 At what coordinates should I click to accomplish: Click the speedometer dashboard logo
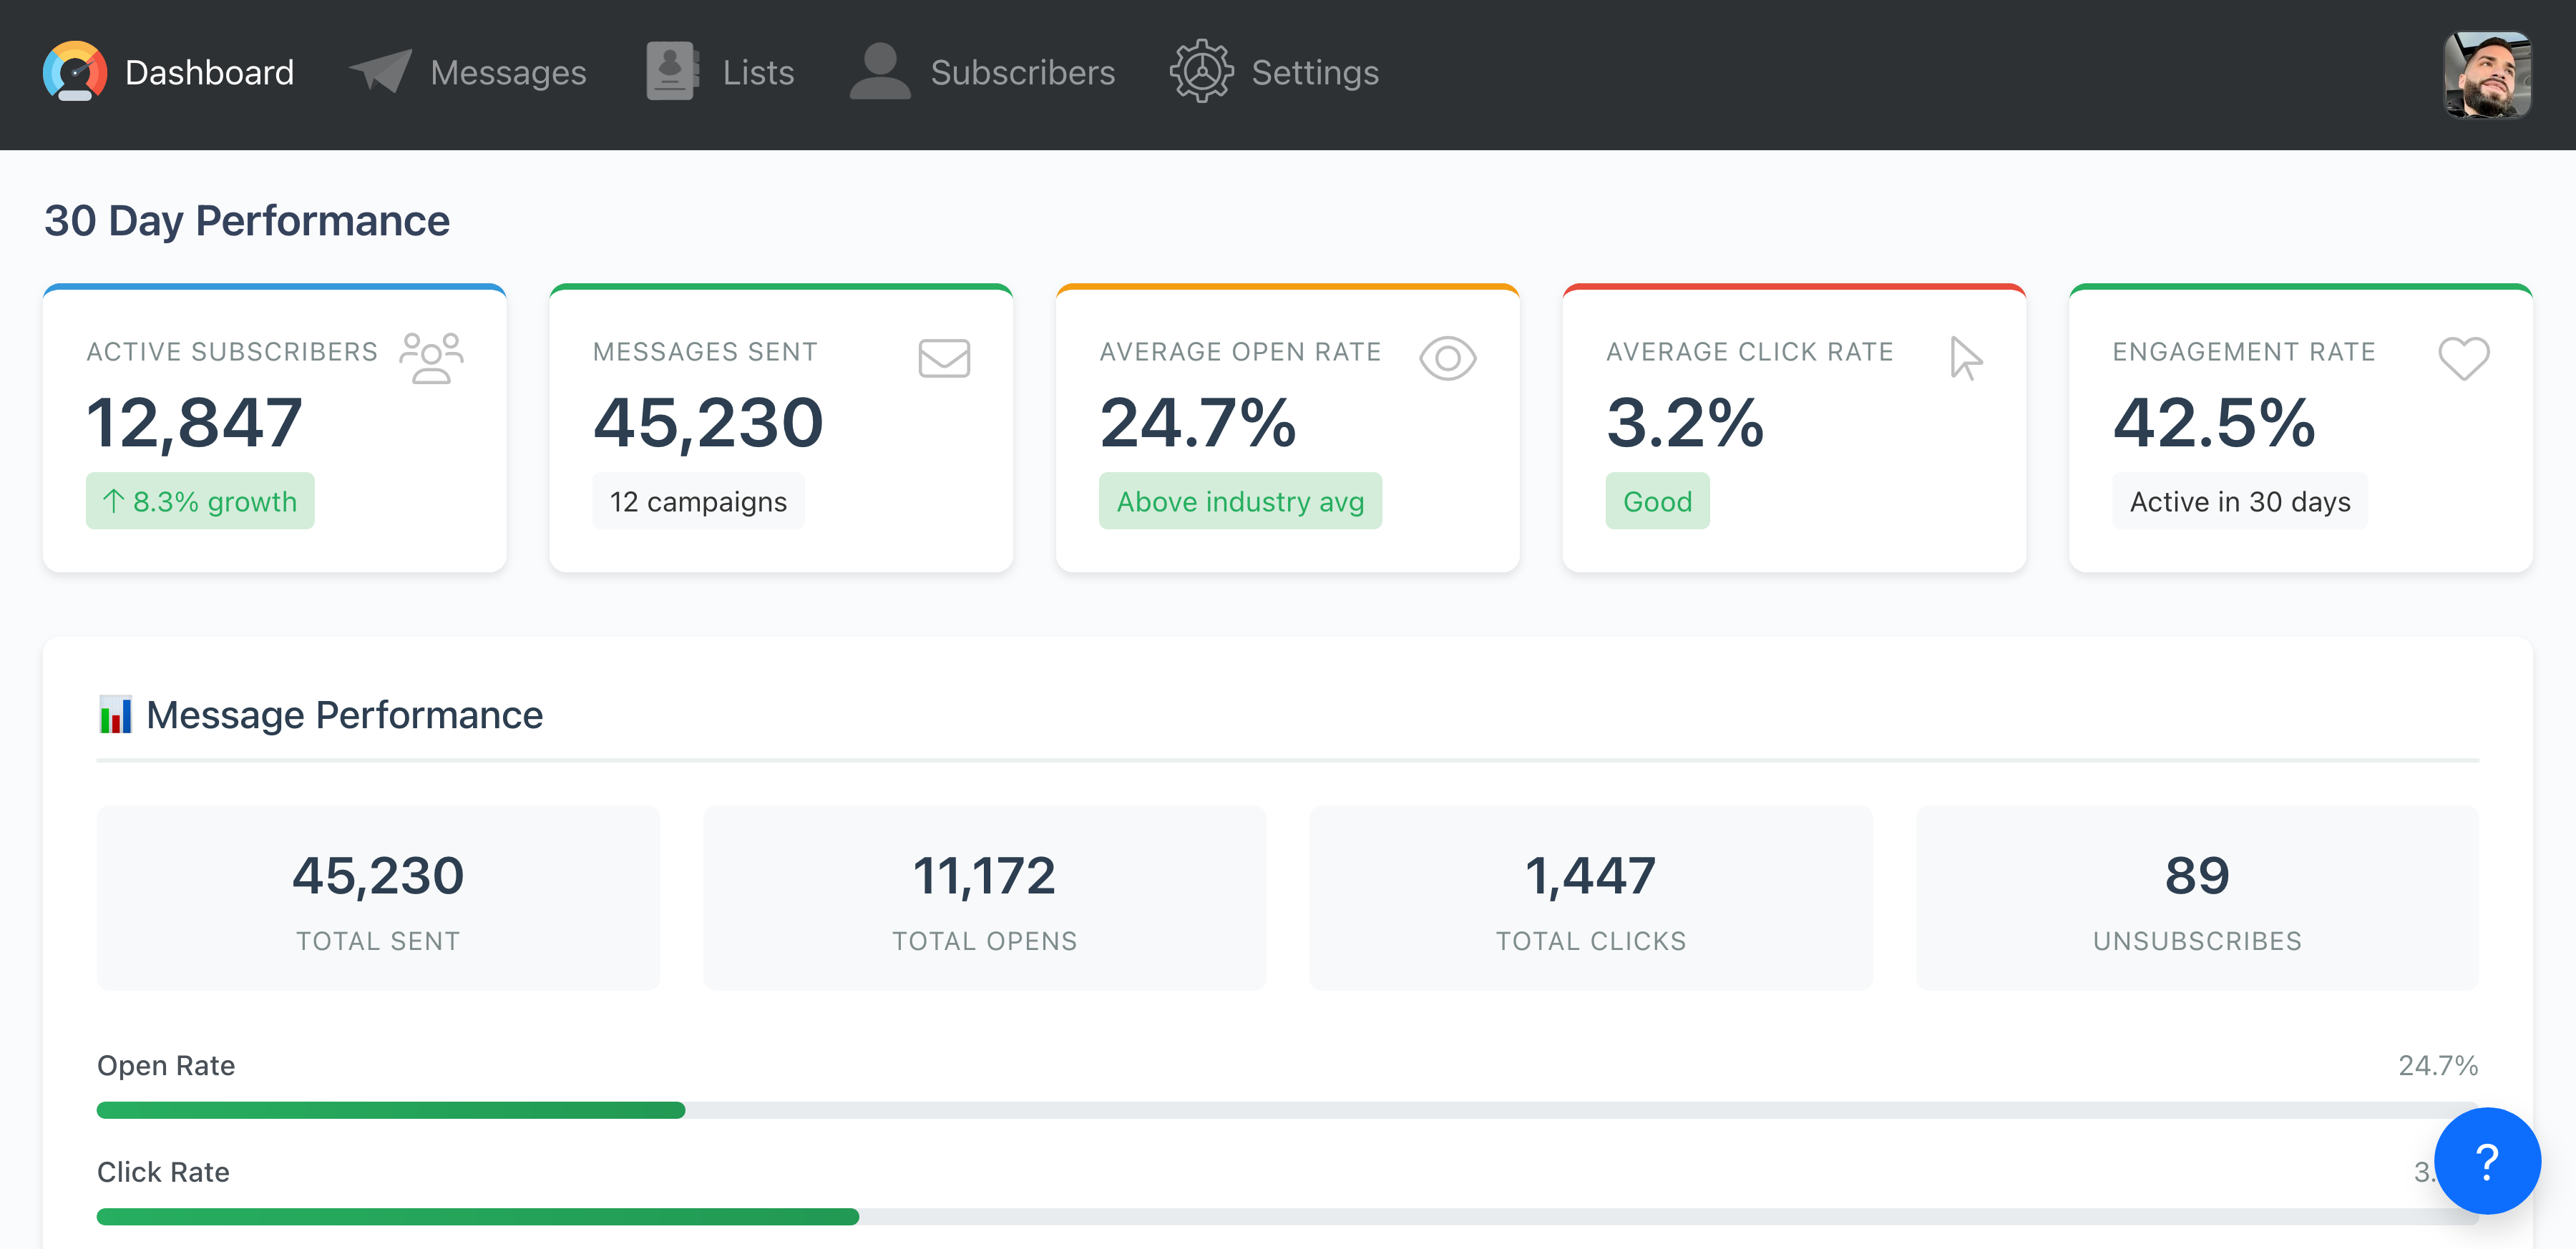tap(74, 71)
